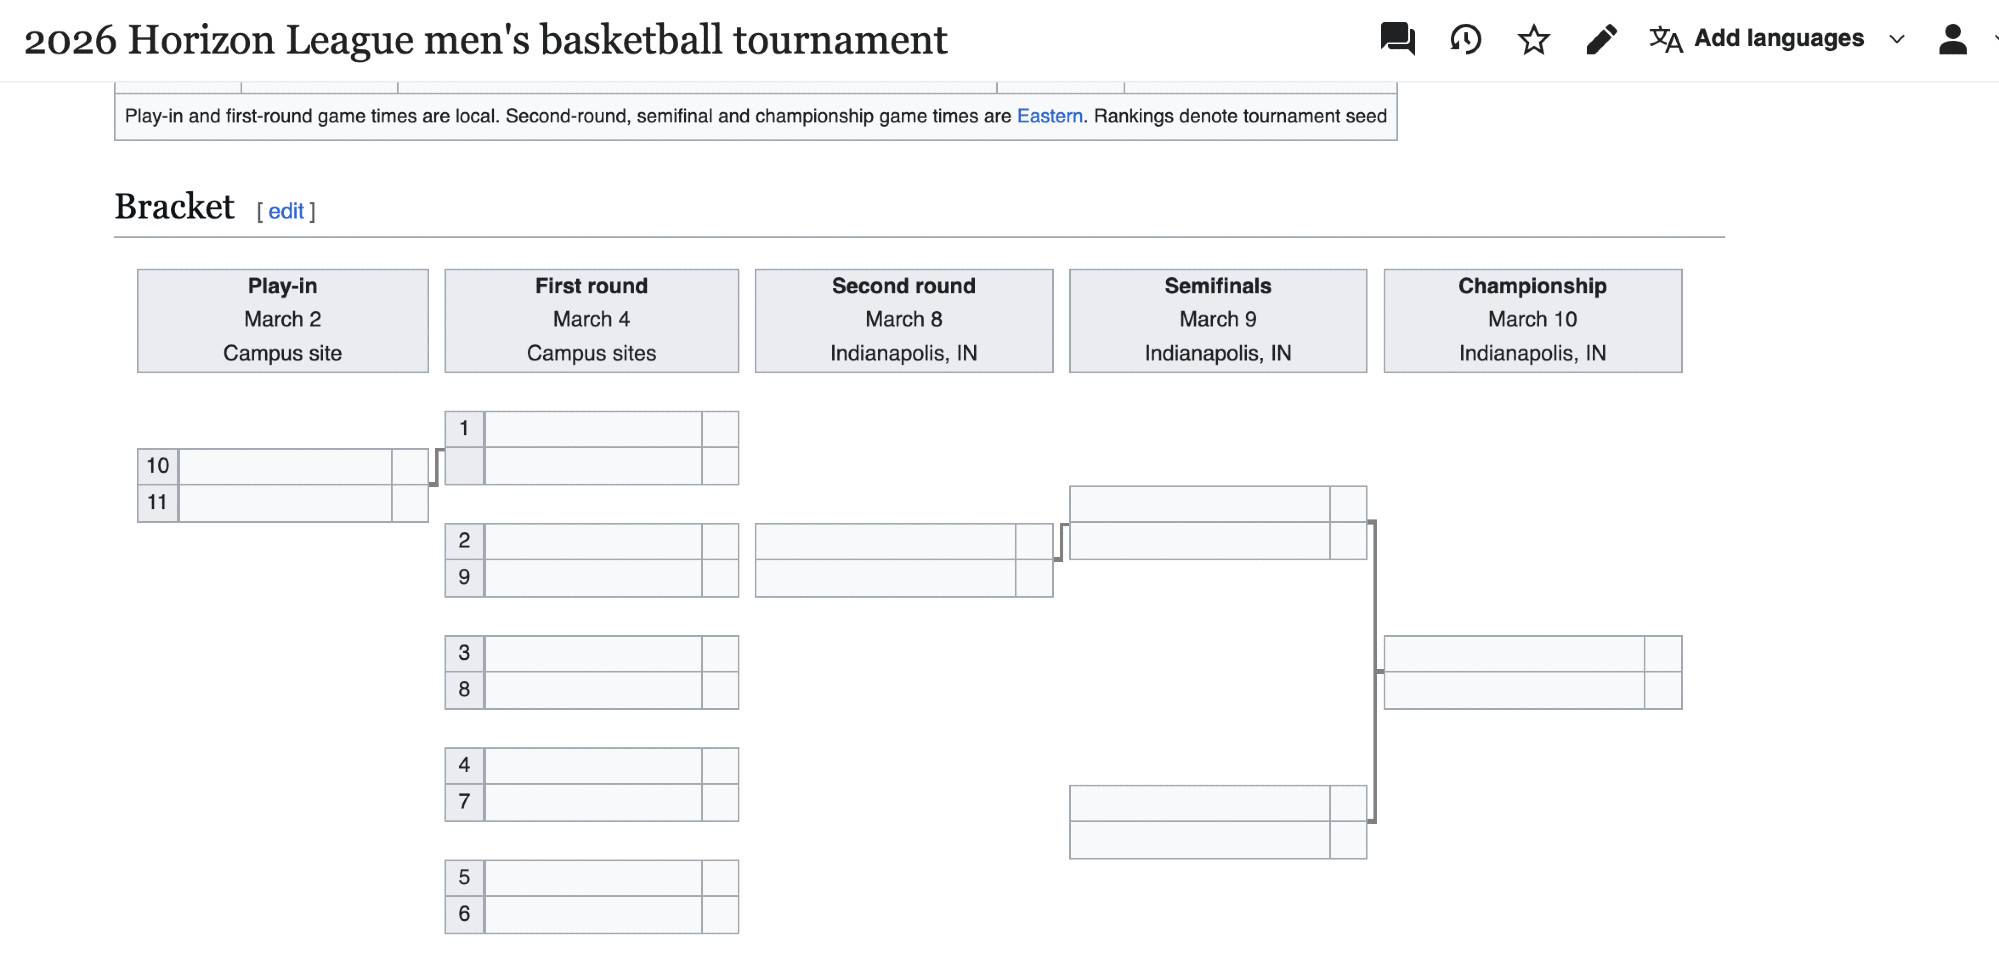
Task: Star this page to watchlist
Action: pyautogui.click(x=1533, y=39)
